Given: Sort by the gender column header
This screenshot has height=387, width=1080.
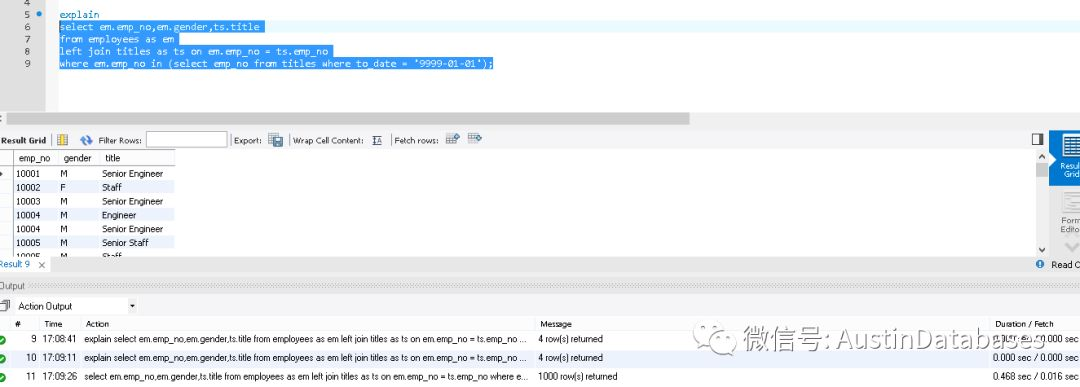Looking at the screenshot, I should coord(77,158).
